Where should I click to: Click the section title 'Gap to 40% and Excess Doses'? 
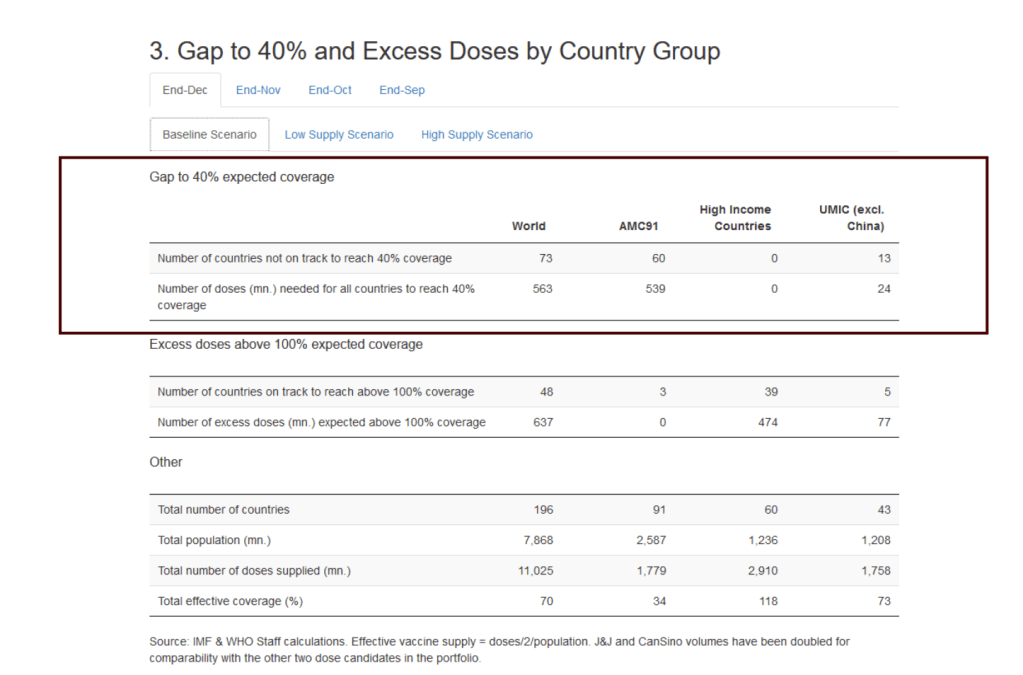[434, 51]
